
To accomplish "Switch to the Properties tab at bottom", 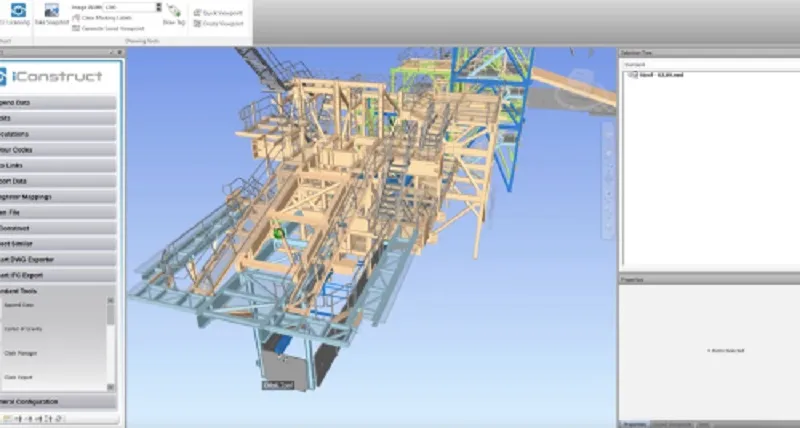I will [x=635, y=424].
